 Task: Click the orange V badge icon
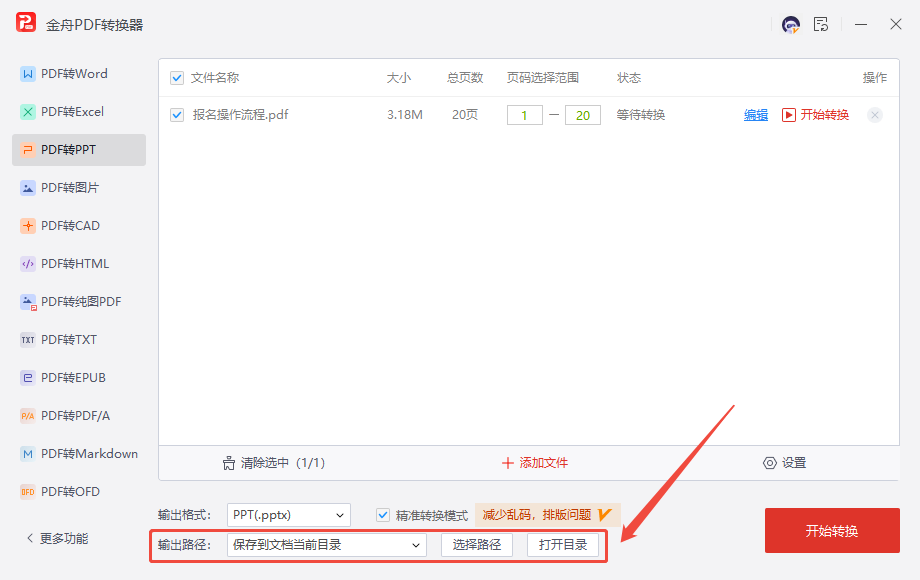pyautogui.click(x=604, y=515)
